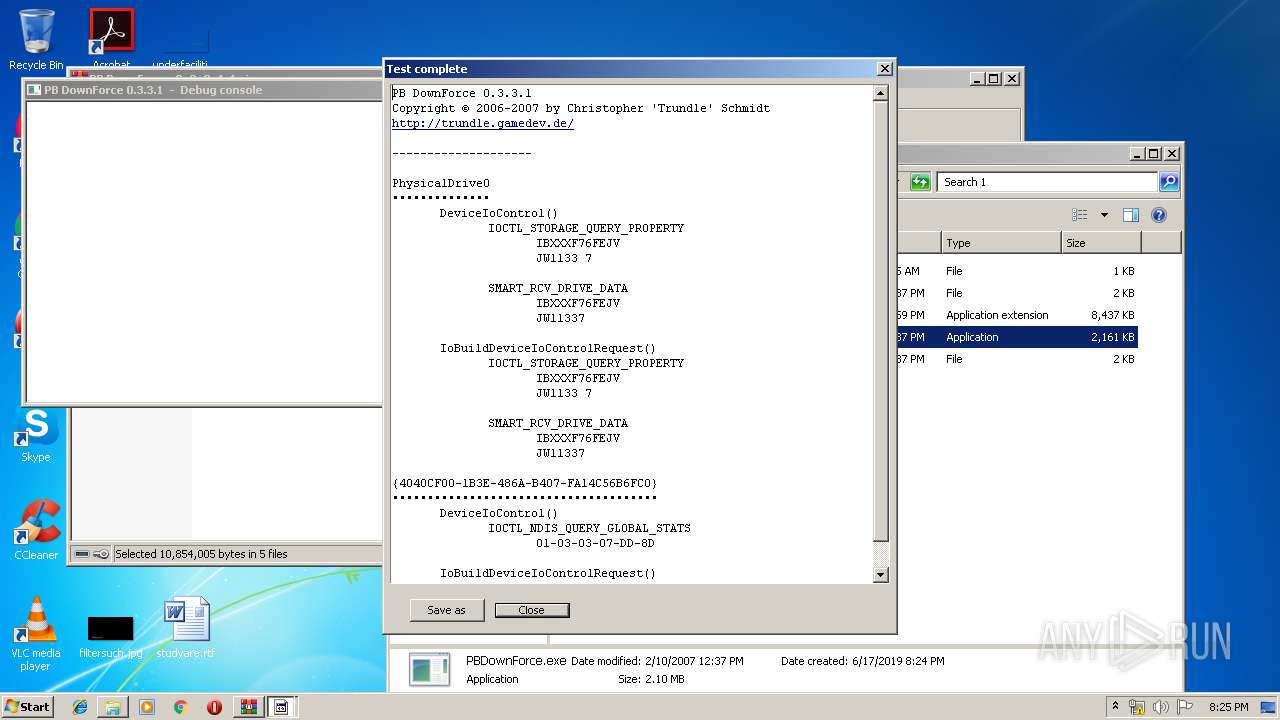Maximize the Explorer window

click(x=1154, y=154)
